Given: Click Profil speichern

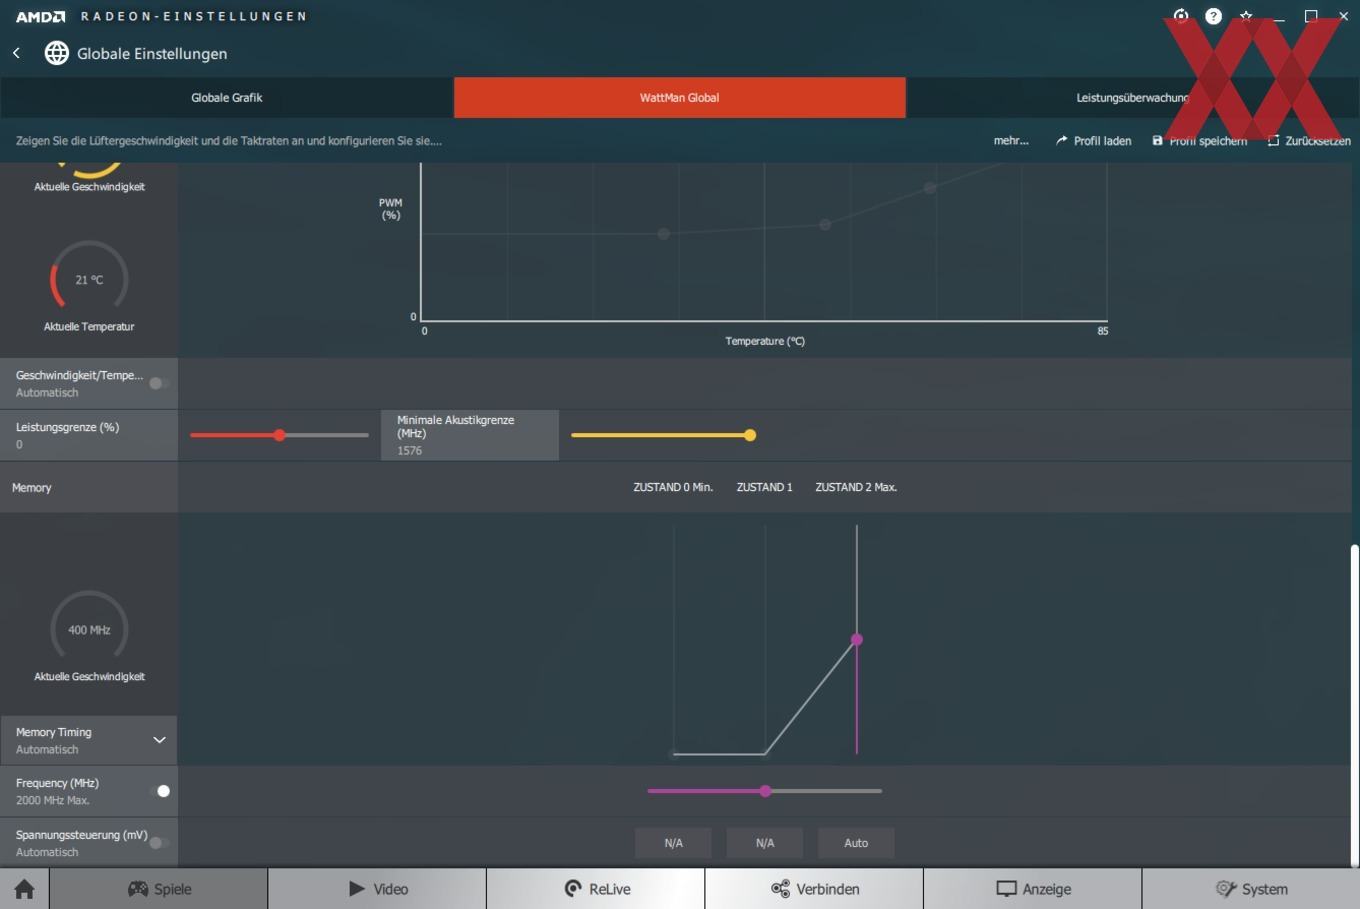Looking at the screenshot, I should click(x=1199, y=141).
